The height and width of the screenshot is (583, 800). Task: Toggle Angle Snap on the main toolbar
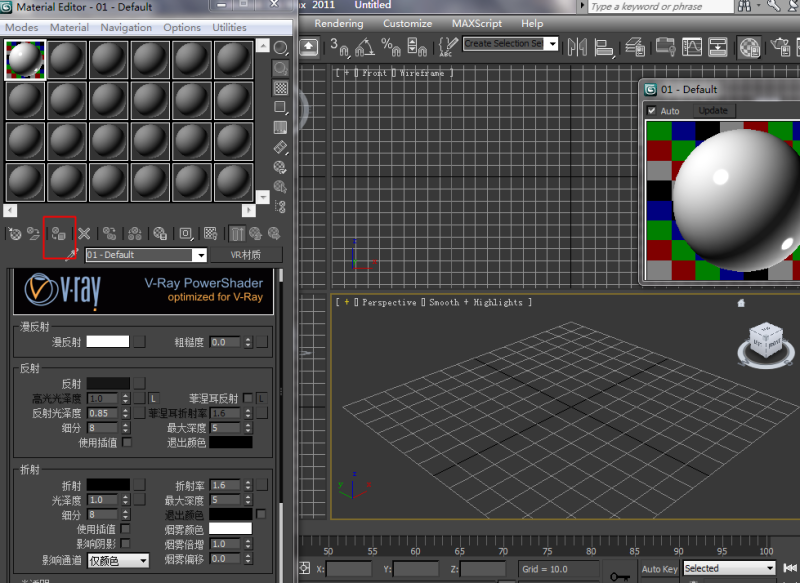click(362, 46)
